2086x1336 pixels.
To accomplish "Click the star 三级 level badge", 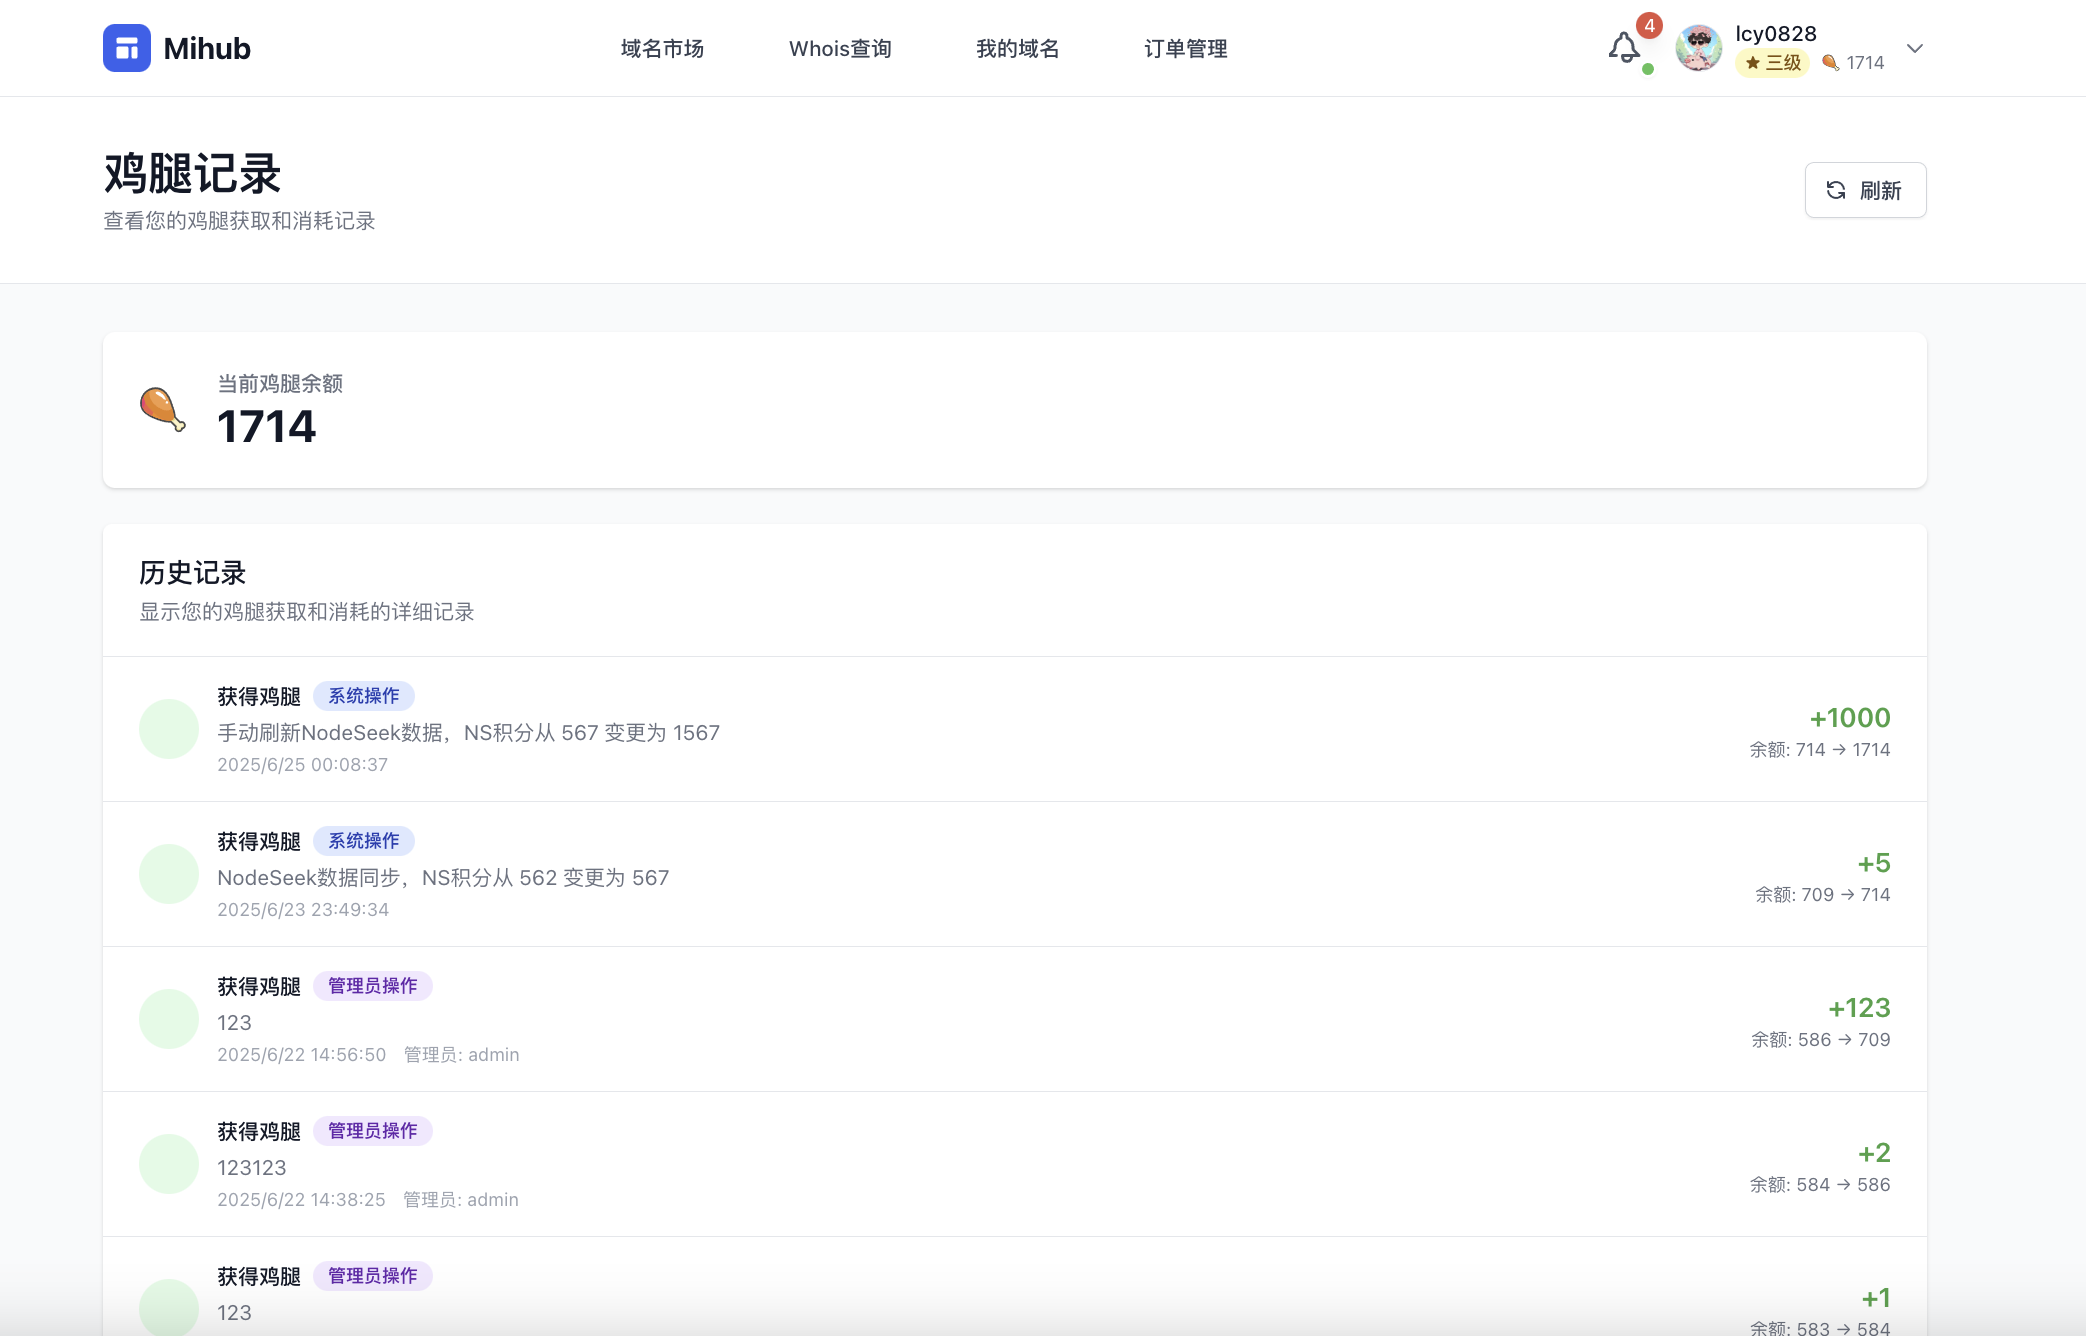I will tap(1772, 63).
